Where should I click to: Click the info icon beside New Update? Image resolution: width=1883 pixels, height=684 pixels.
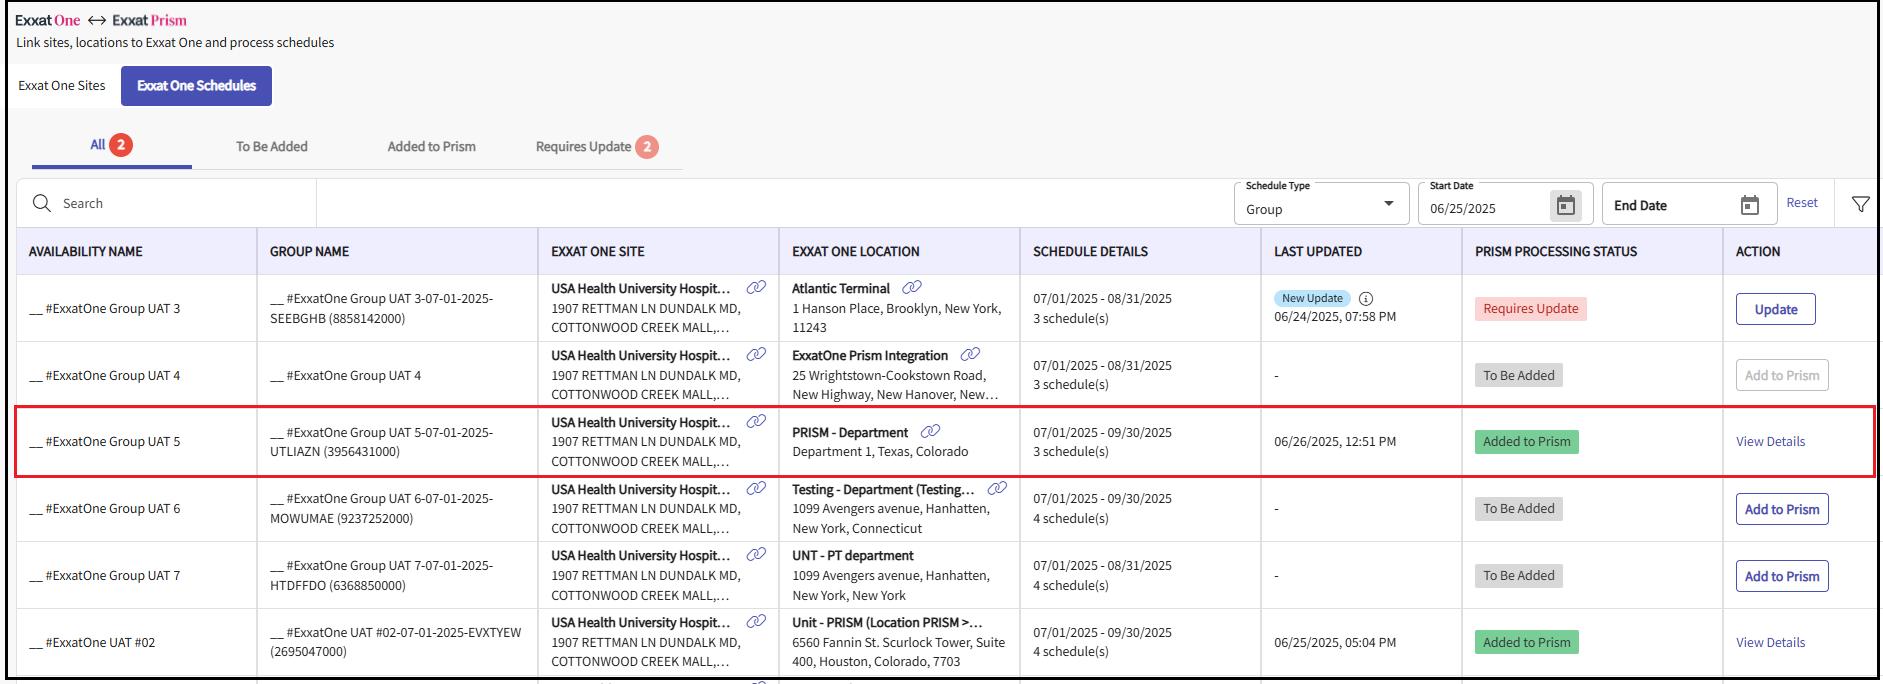pyautogui.click(x=1366, y=299)
